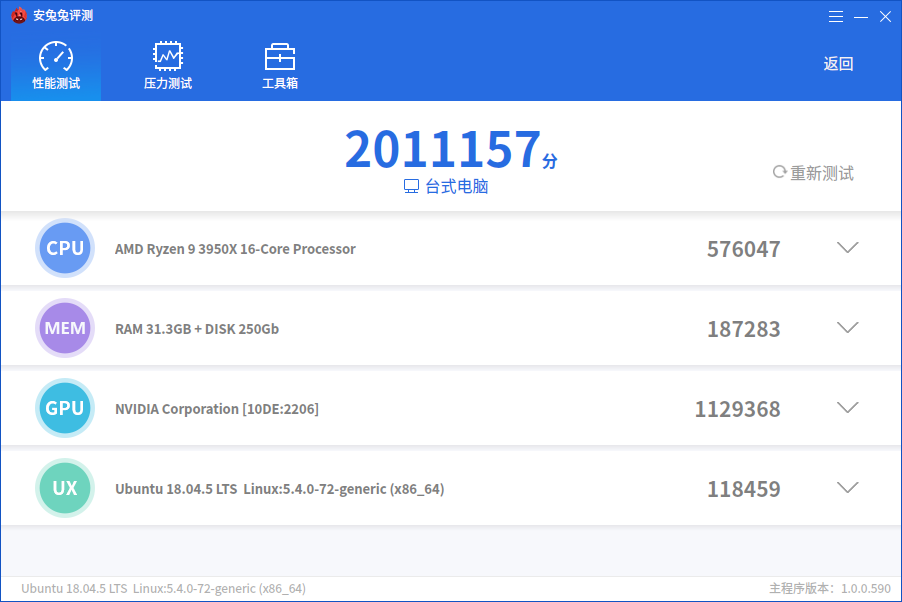
Task: Click the GPU circle badge
Action: pos(65,408)
